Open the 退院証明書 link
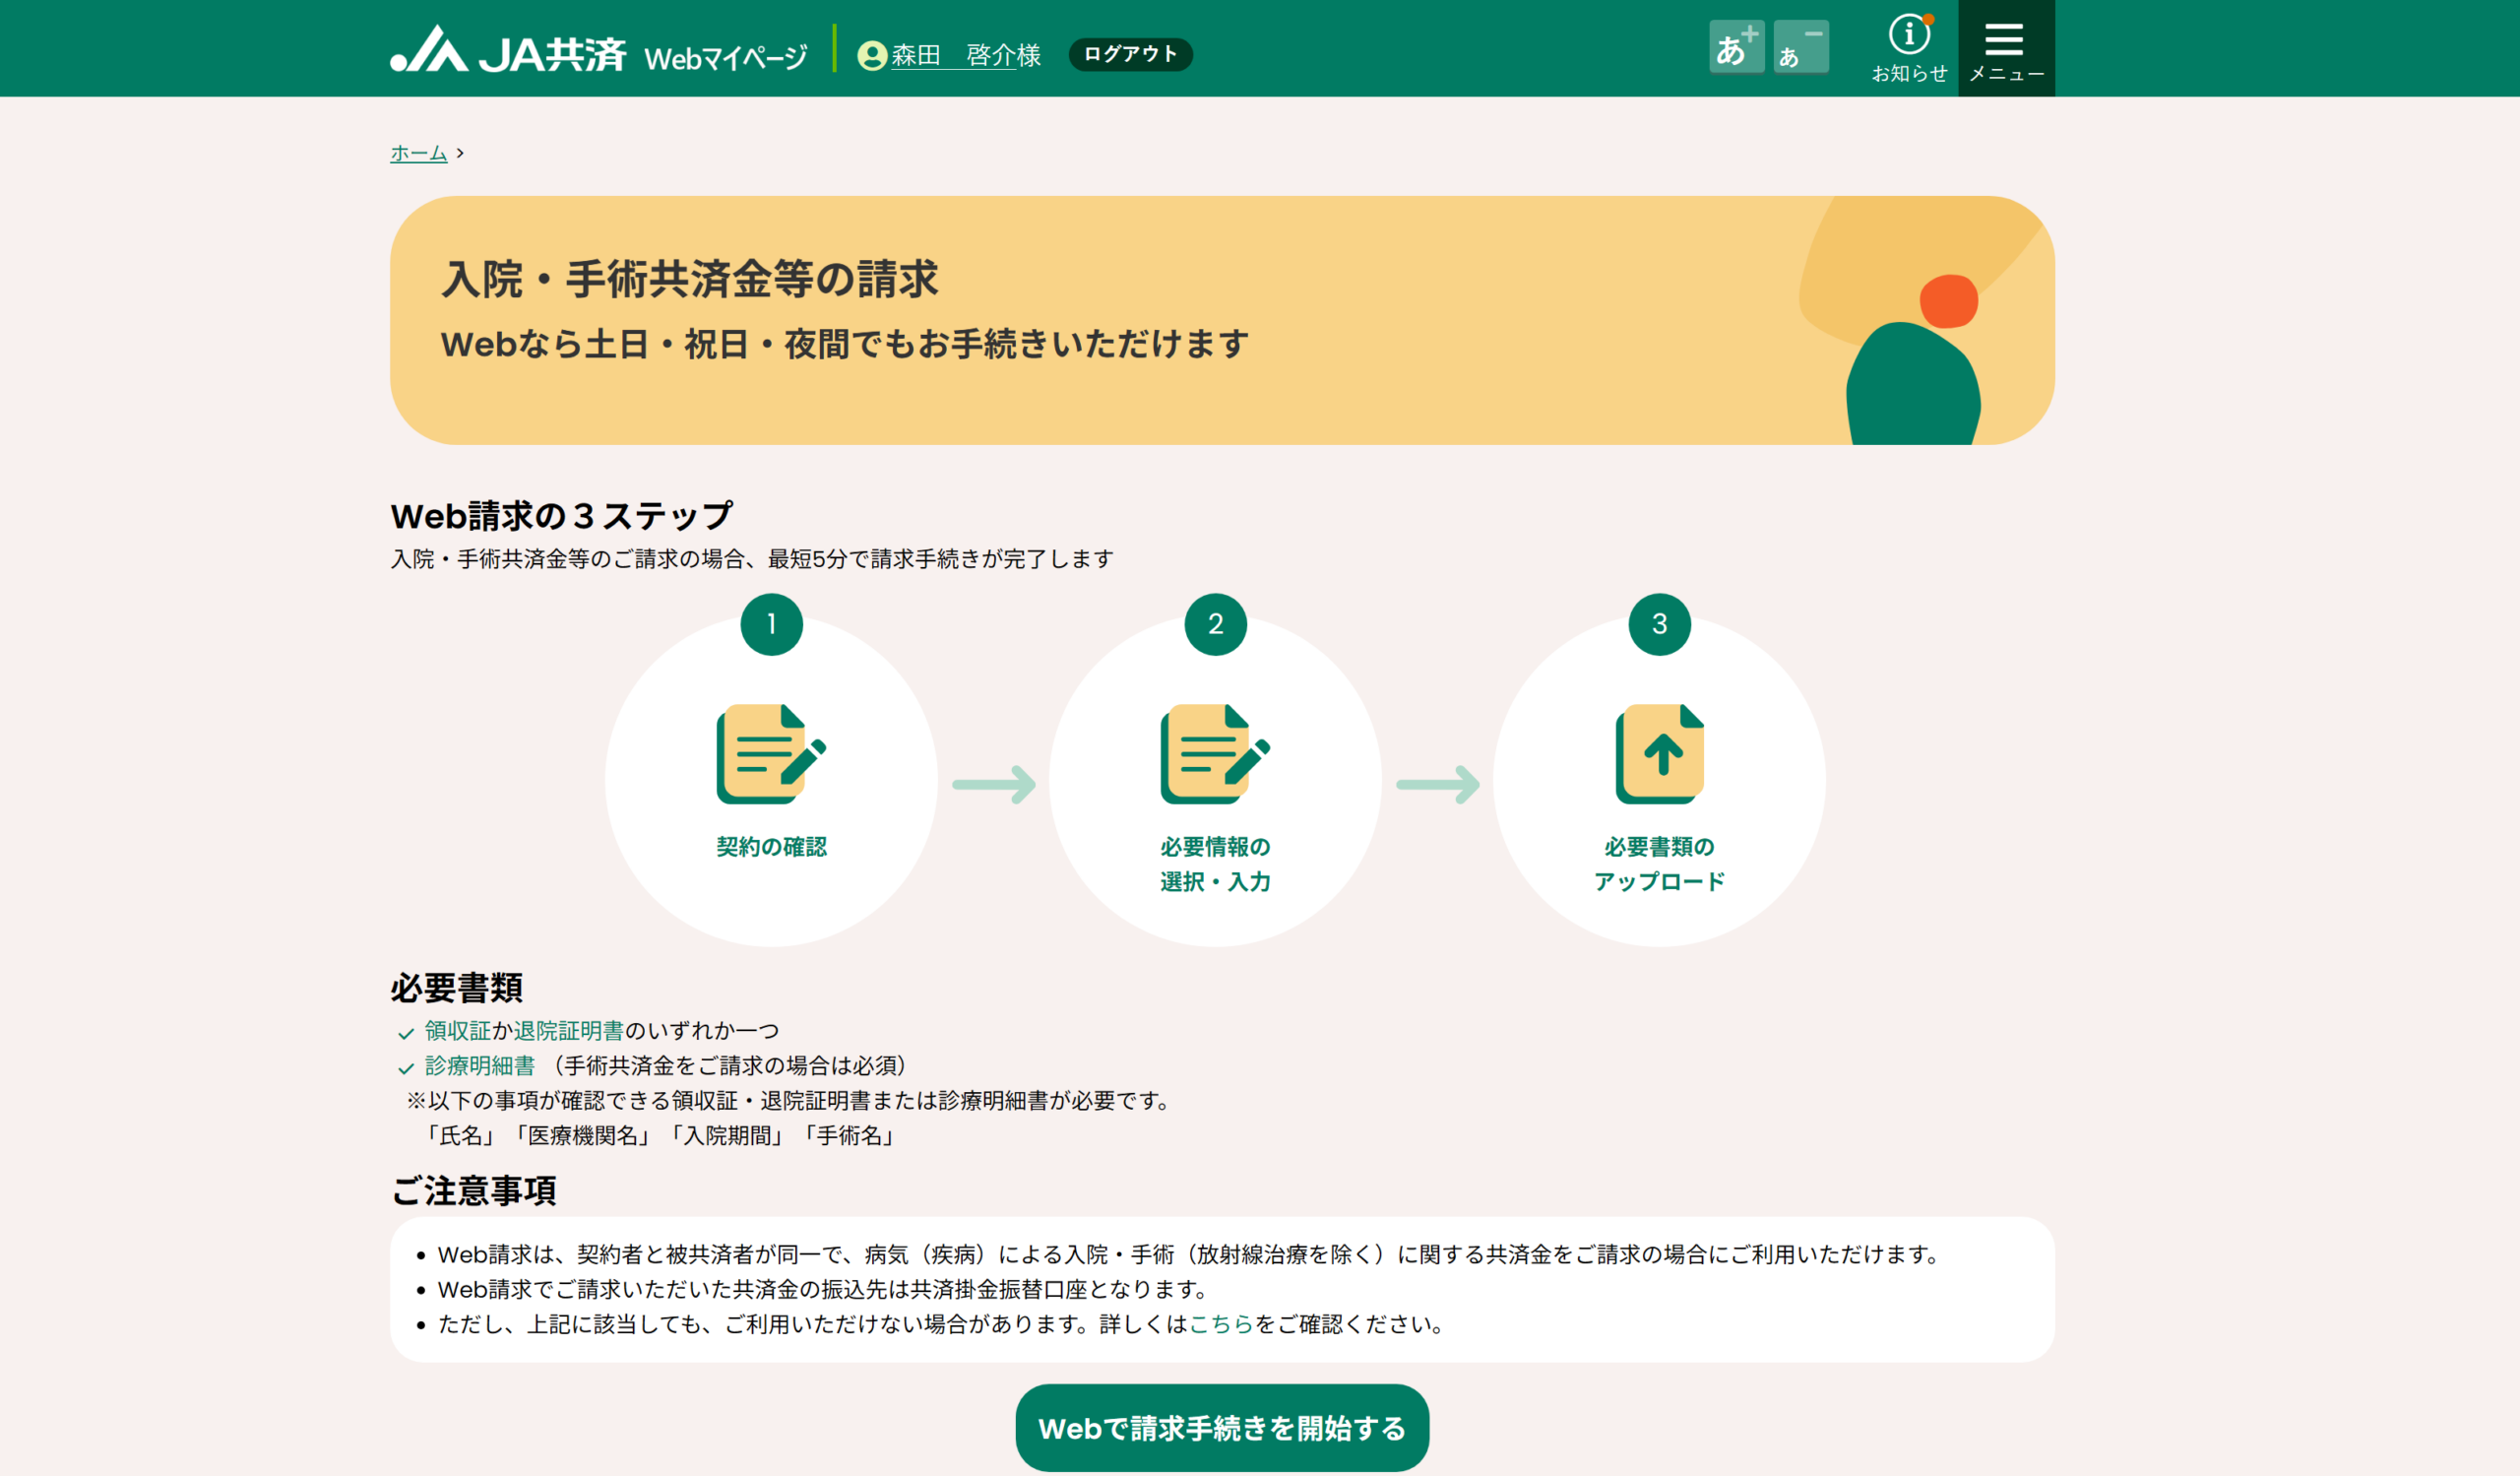This screenshot has width=2520, height=1476. click(568, 1030)
